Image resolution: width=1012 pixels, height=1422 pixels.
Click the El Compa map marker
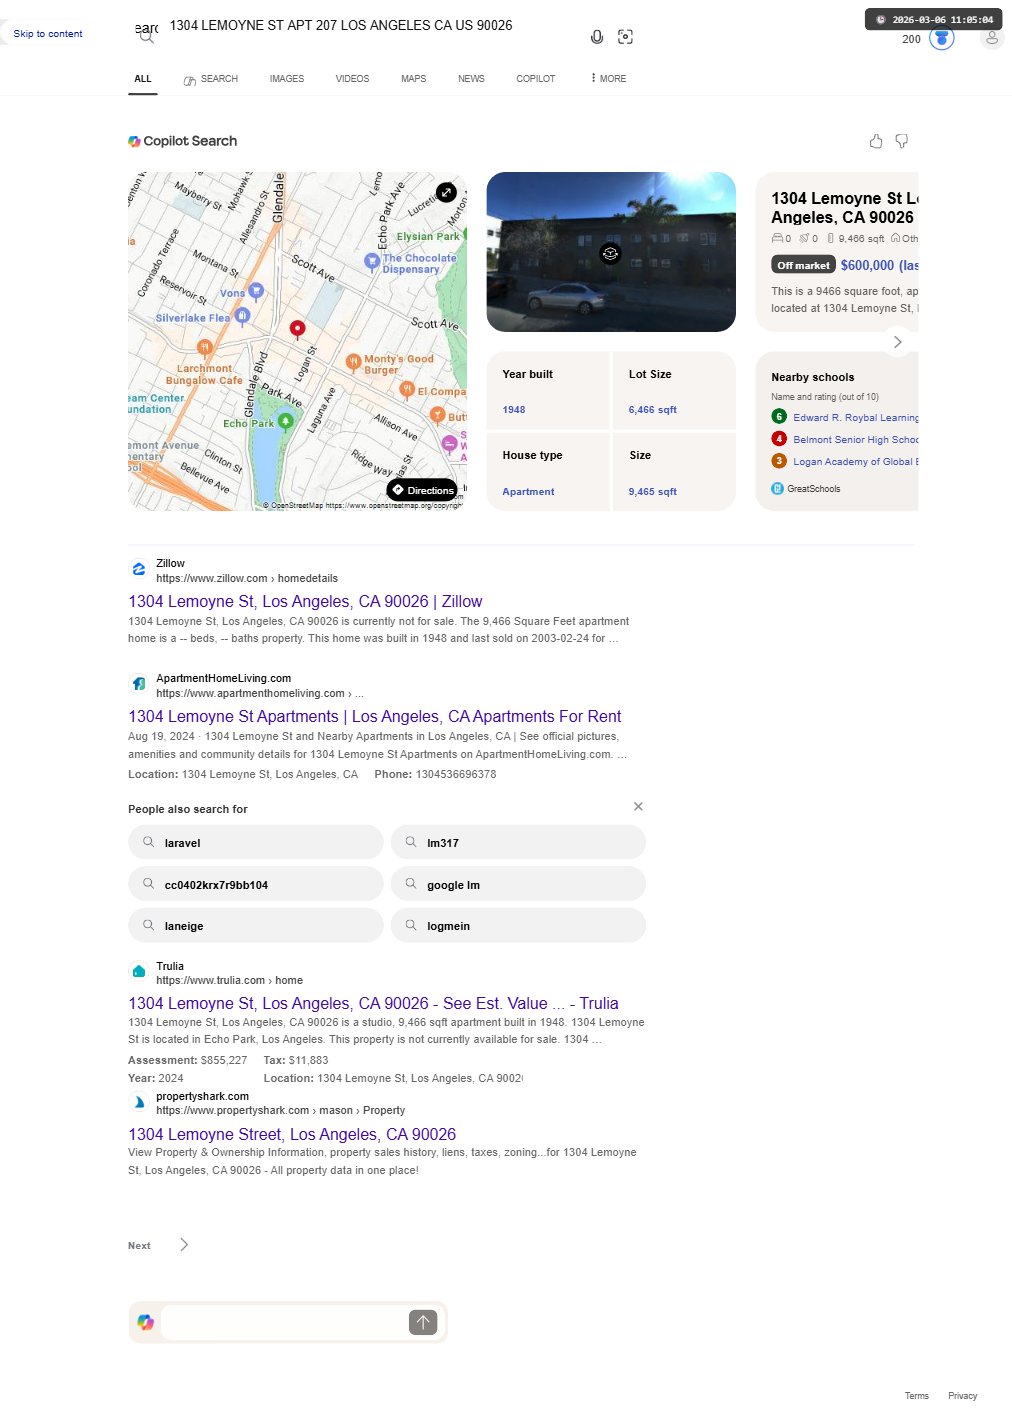click(406, 389)
